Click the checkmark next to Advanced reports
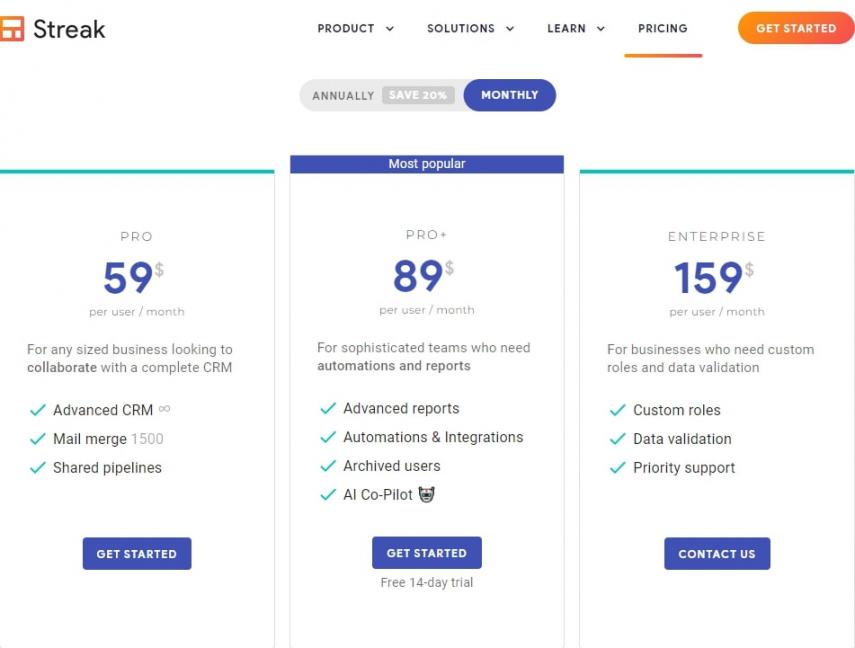The height and width of the screenshot is (648, 855). (327, 408)
